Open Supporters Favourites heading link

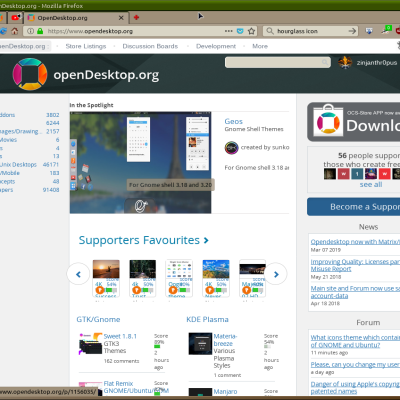point(139,240)
